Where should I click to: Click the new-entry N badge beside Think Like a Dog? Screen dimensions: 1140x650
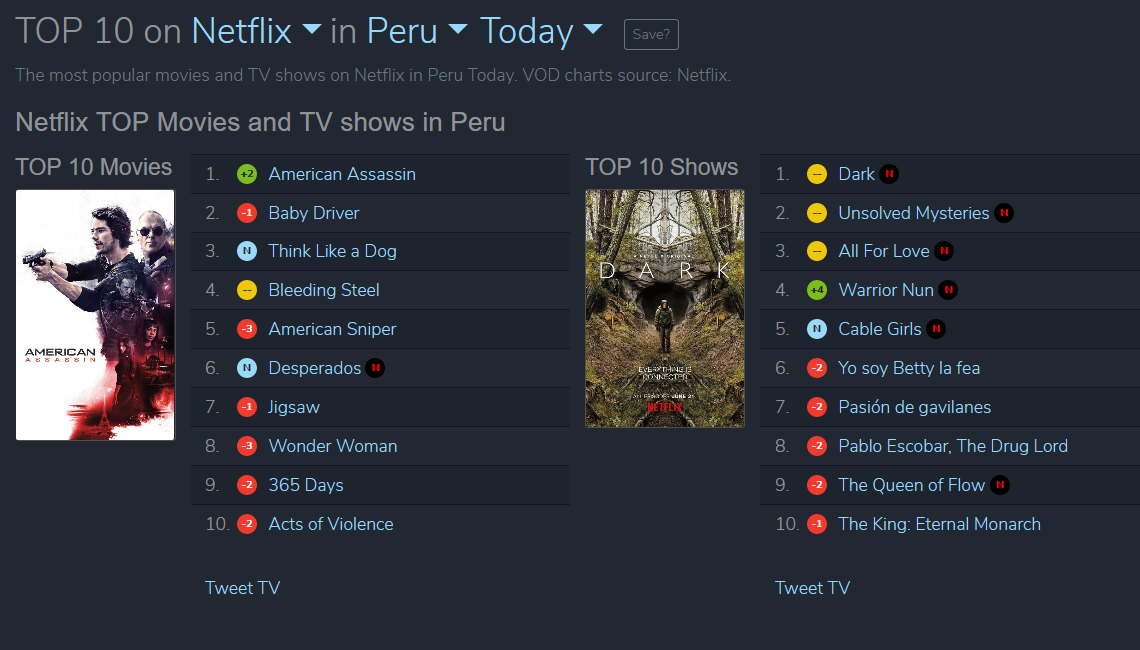click(247, 252)
